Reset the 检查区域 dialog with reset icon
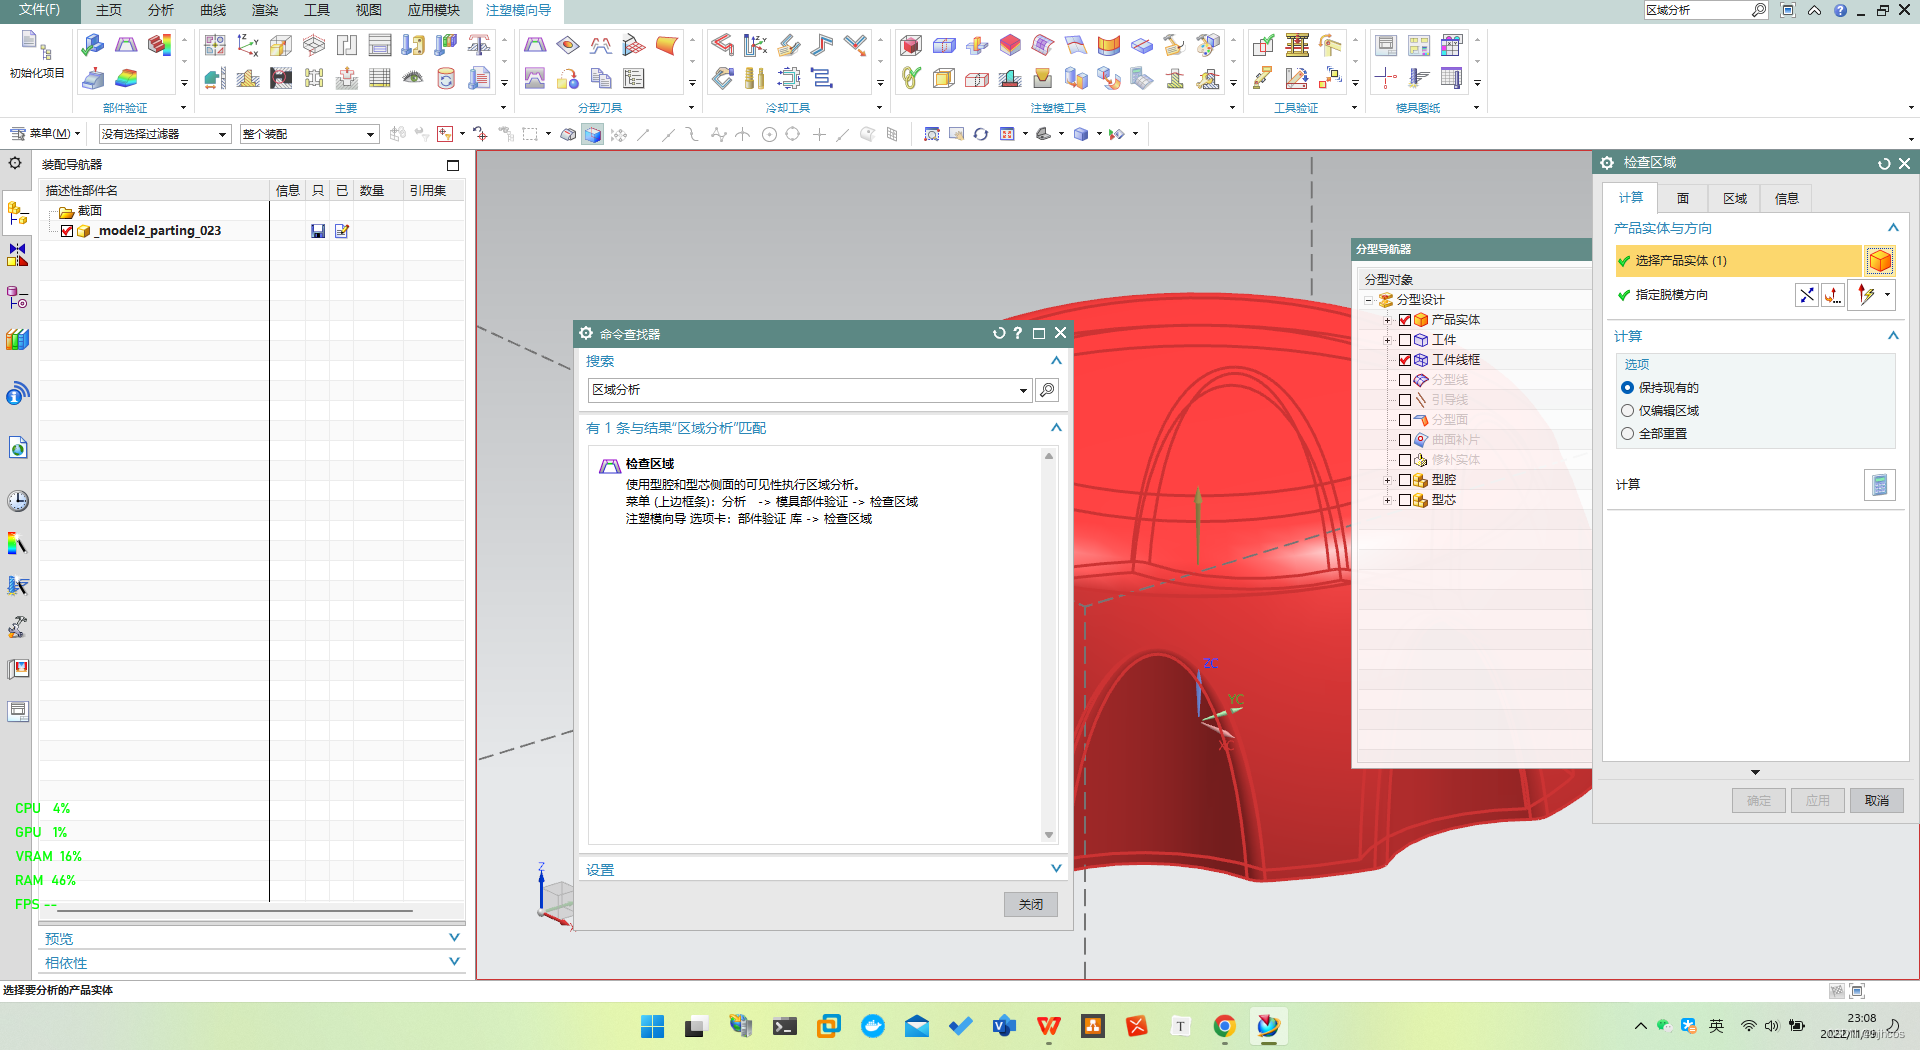Image resolution: width=1920 pixels, height=1050 pixels. (x=1884, y=163)
